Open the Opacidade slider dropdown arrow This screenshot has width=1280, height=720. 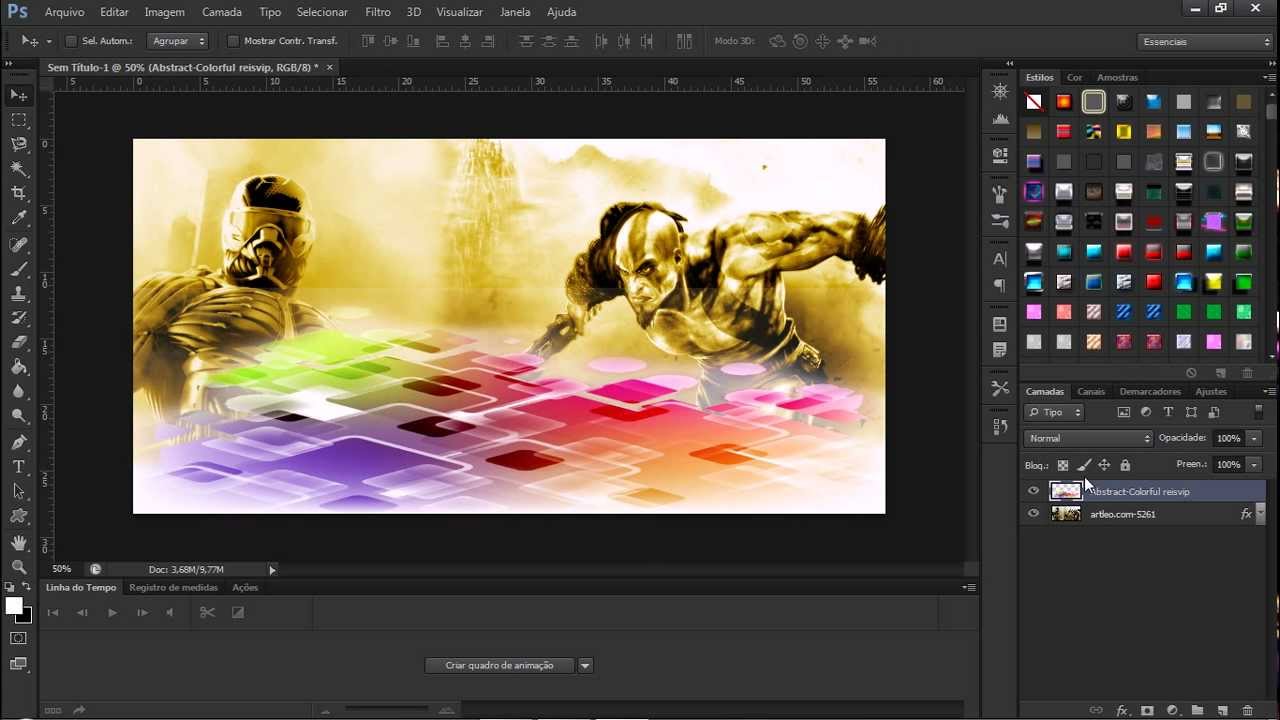tap(1254, 438)
